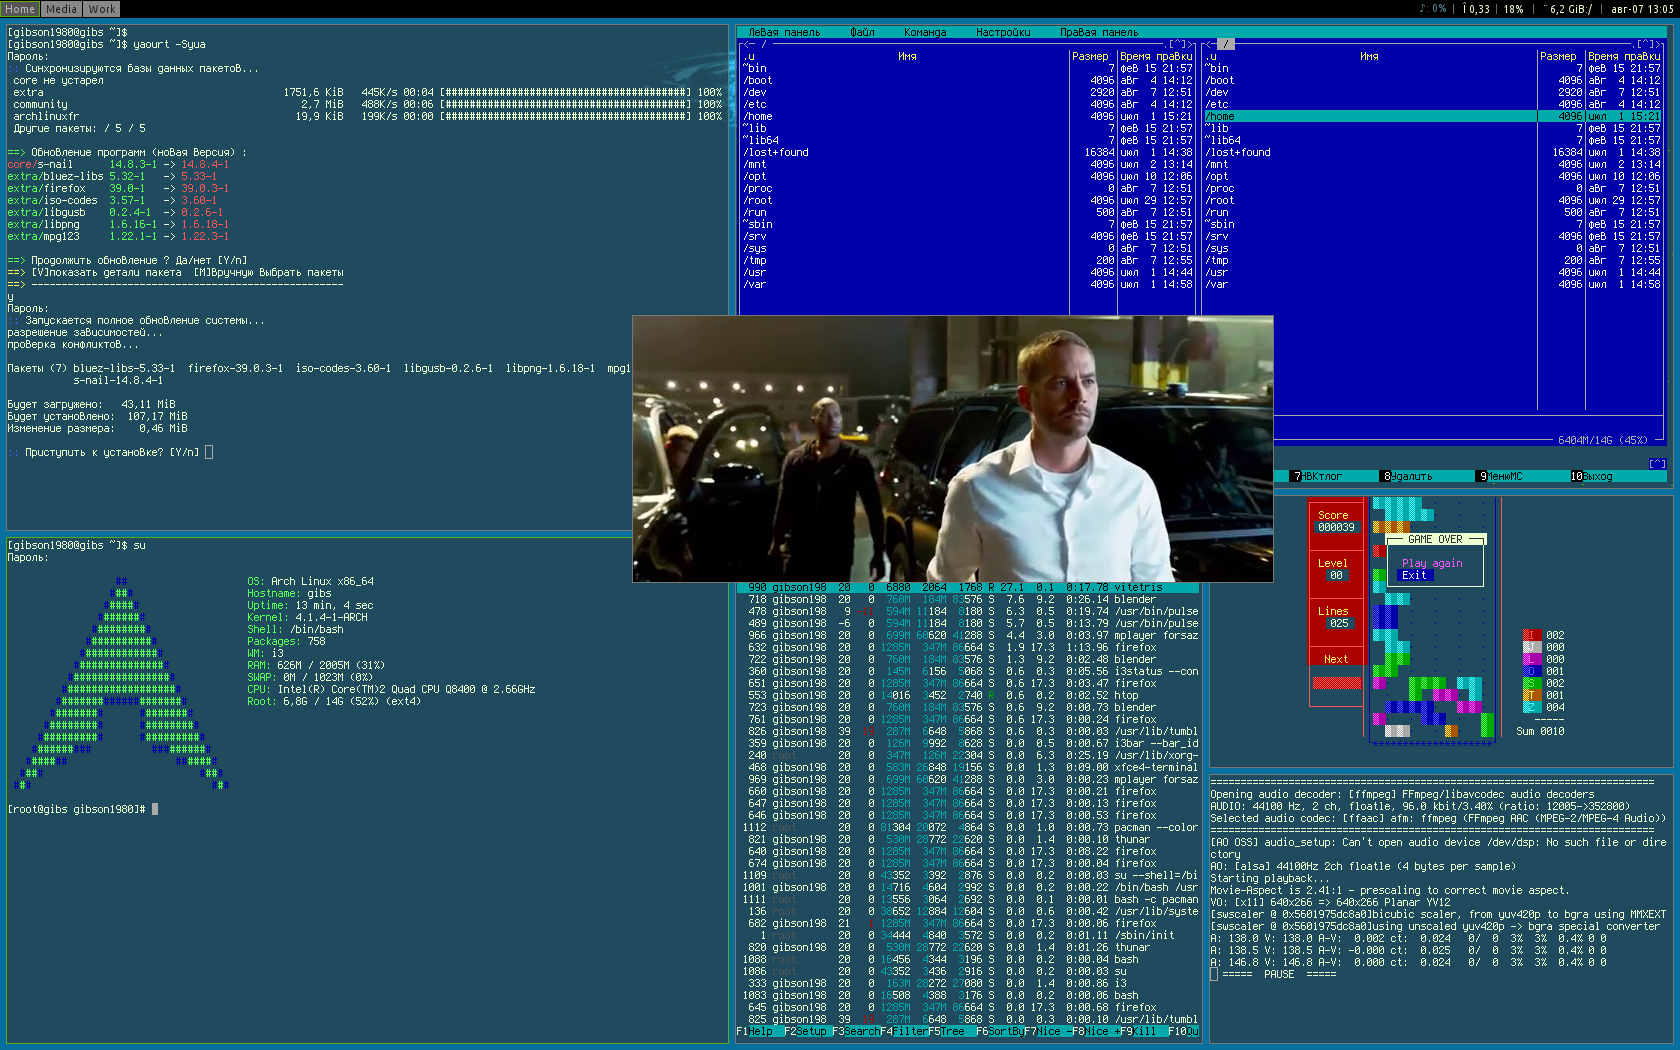Click the 9 МенюMC function key in MC
This screenshot has height=1050, width=1680.
pyautogui.click(x=1500, y=476)
